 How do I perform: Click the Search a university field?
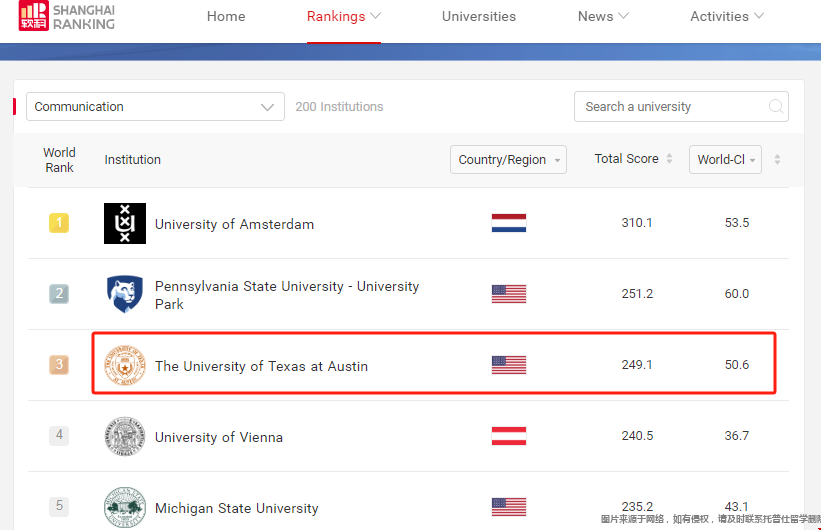click(x=681, y=106)
